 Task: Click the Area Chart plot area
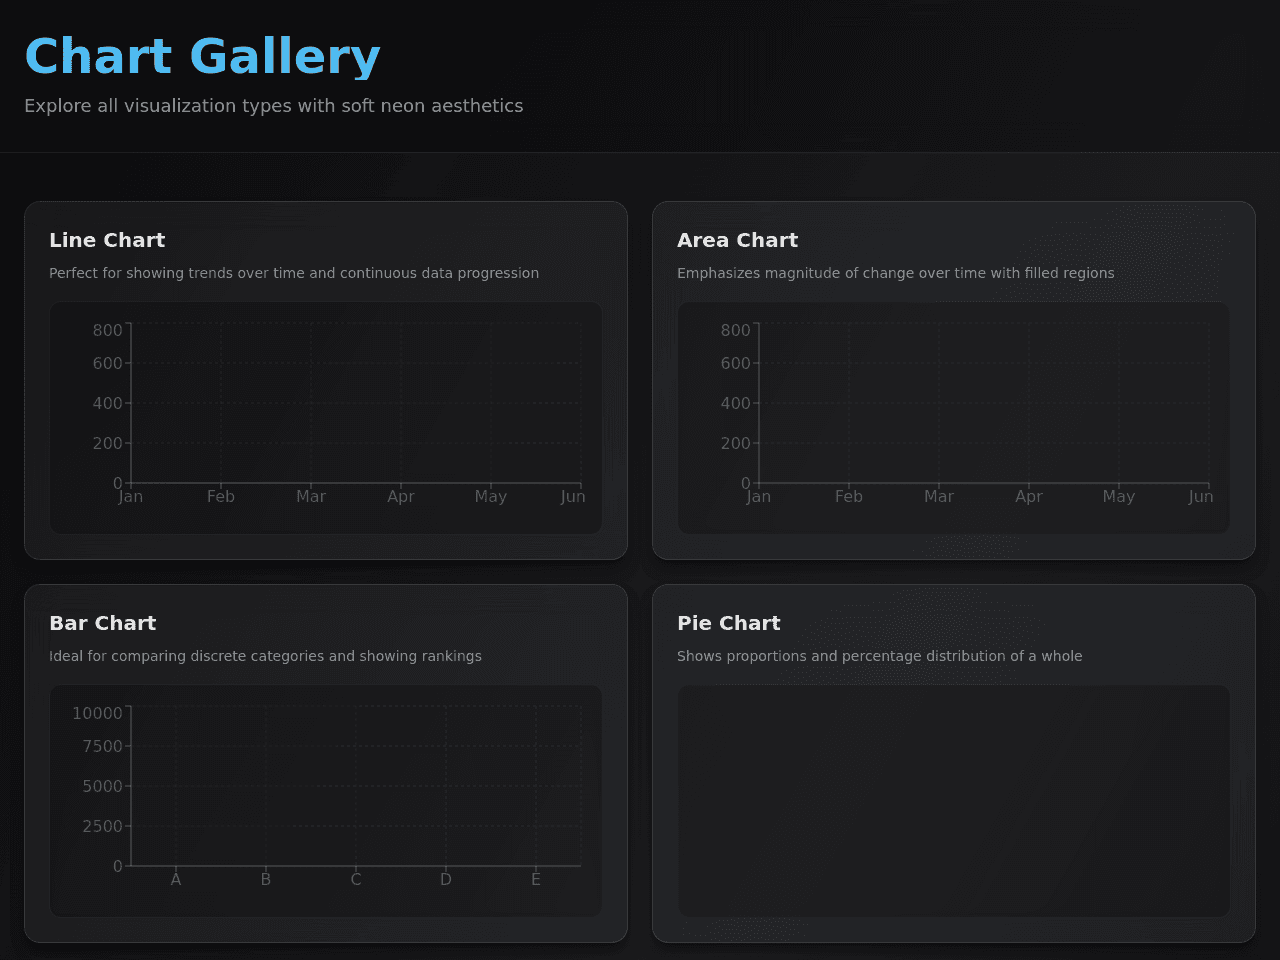tap(984, 403)
